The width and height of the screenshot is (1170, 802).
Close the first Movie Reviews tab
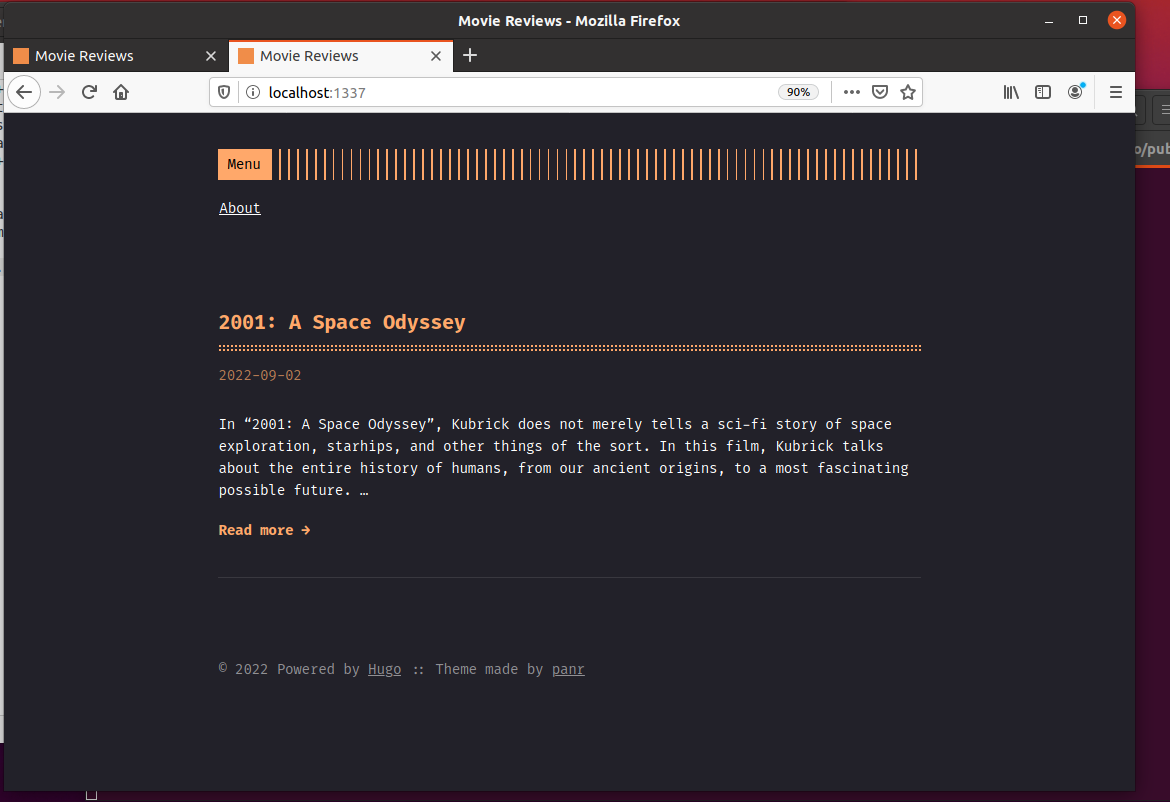210,56
